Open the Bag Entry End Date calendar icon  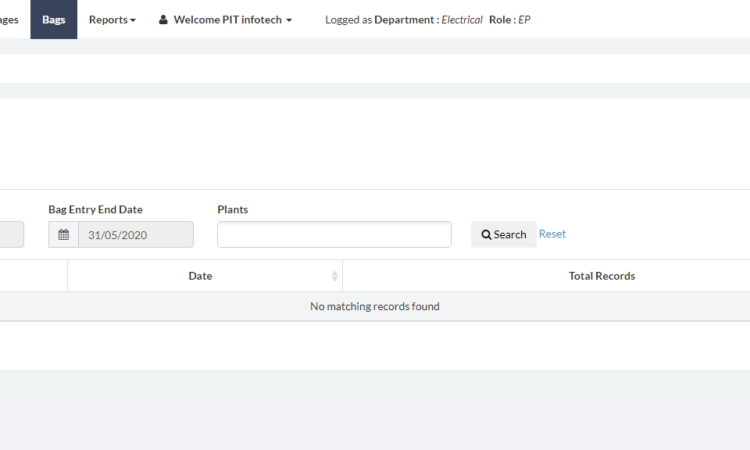[63, 235]
